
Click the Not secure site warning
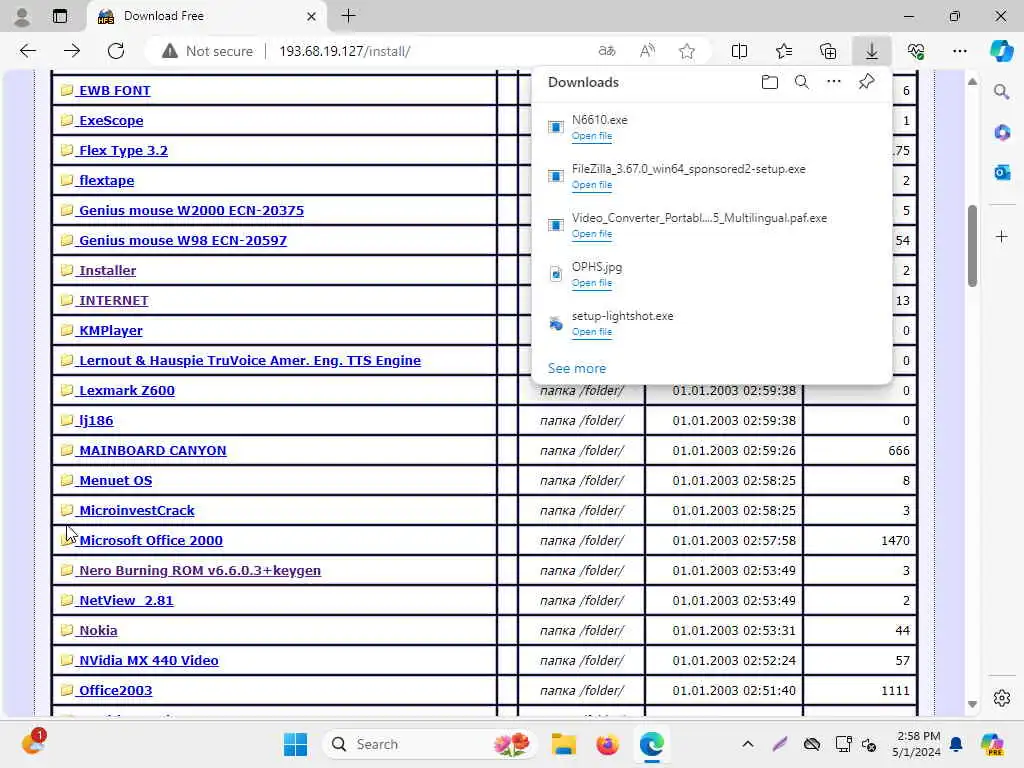point(207,51)
